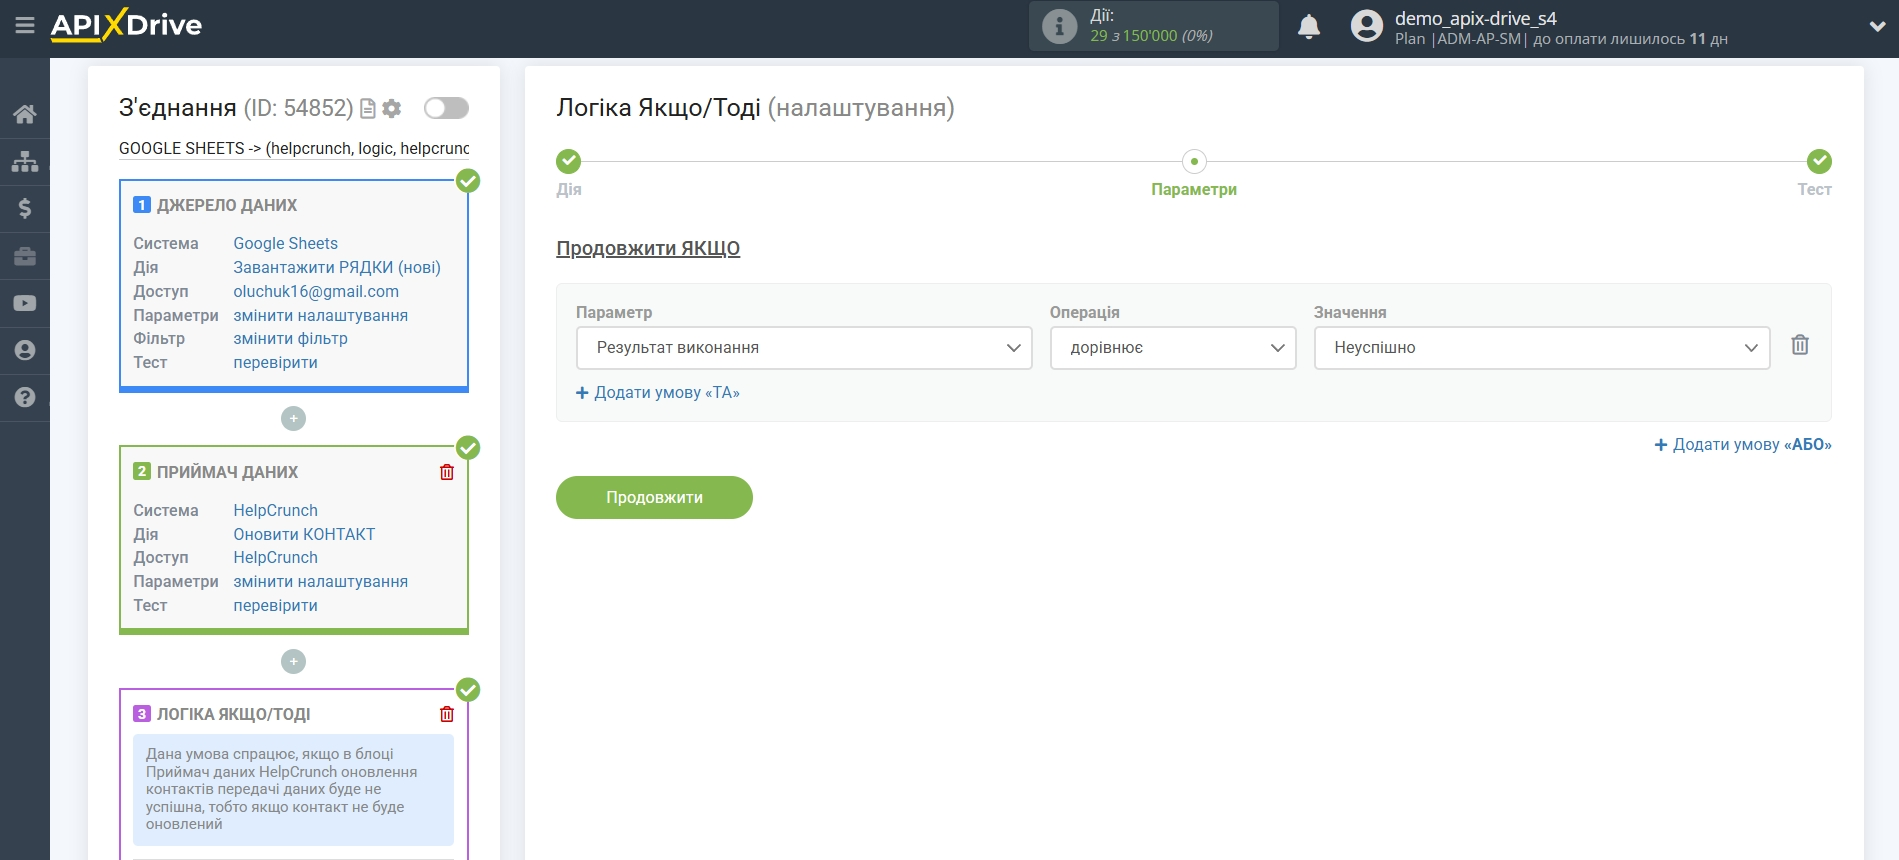1899x860 pixels.
Task: Delete the condition row trash icon
Action: pyautogui.click(x=1800, y=345)
